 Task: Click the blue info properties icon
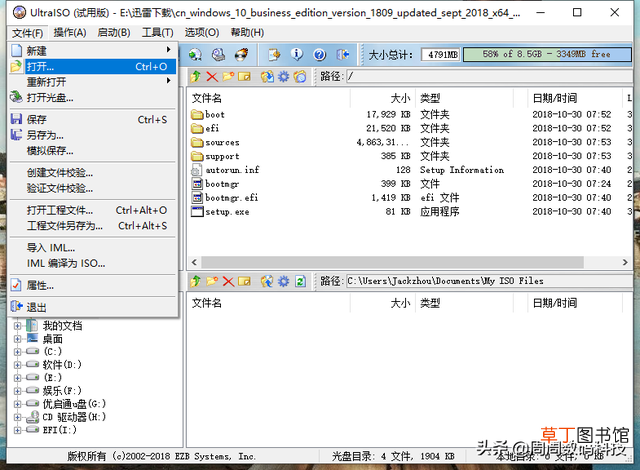coord(297,54)
